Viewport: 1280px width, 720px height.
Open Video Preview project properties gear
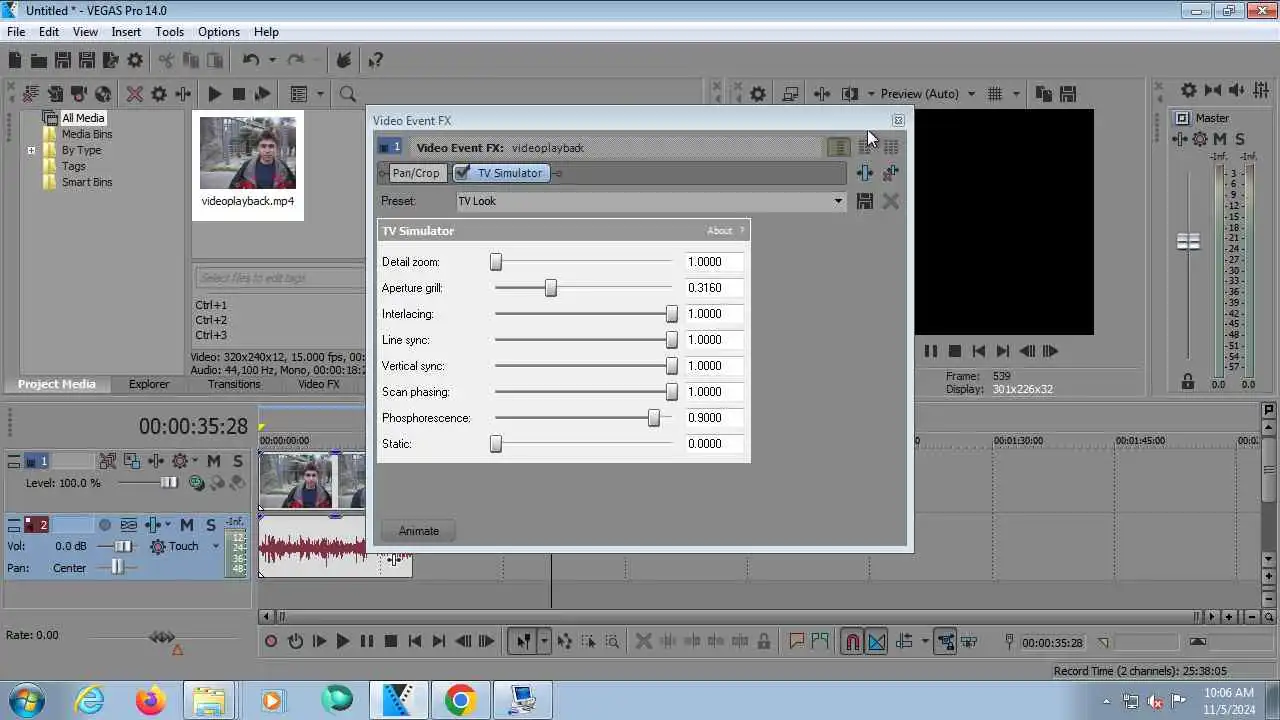point(758,94)
